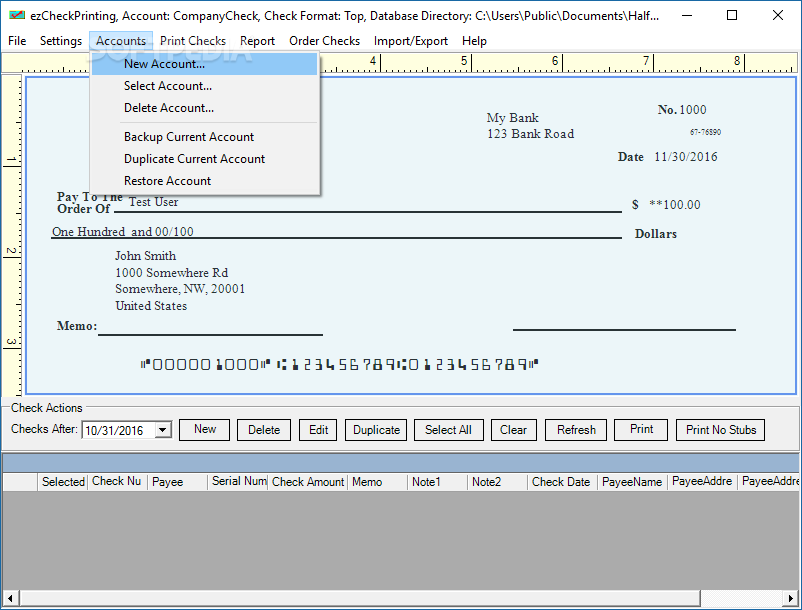This screenshot has width=802, height=610.
Task: Expand the Checks After date dropdown
Action: [x=163, y=430]
